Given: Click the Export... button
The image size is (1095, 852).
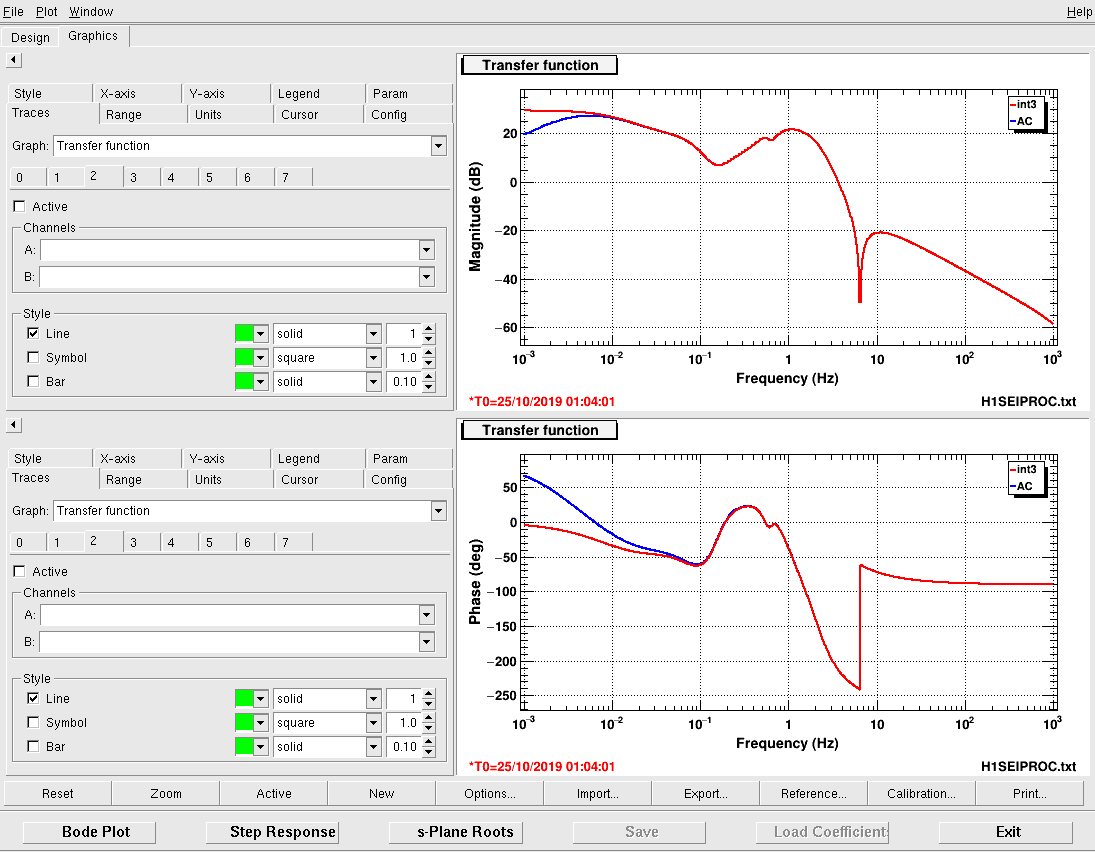Looking at the screenshot, I should pos(705,793).
